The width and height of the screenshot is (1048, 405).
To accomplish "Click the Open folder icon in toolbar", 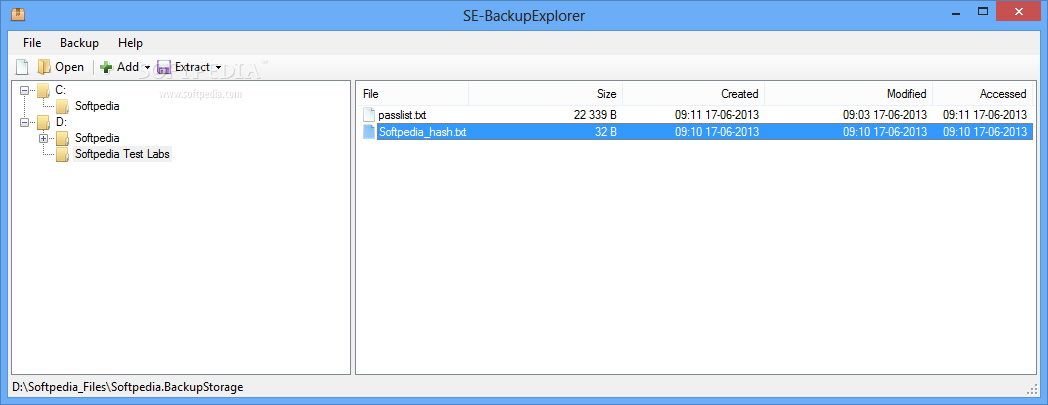I will coord(44,67).
